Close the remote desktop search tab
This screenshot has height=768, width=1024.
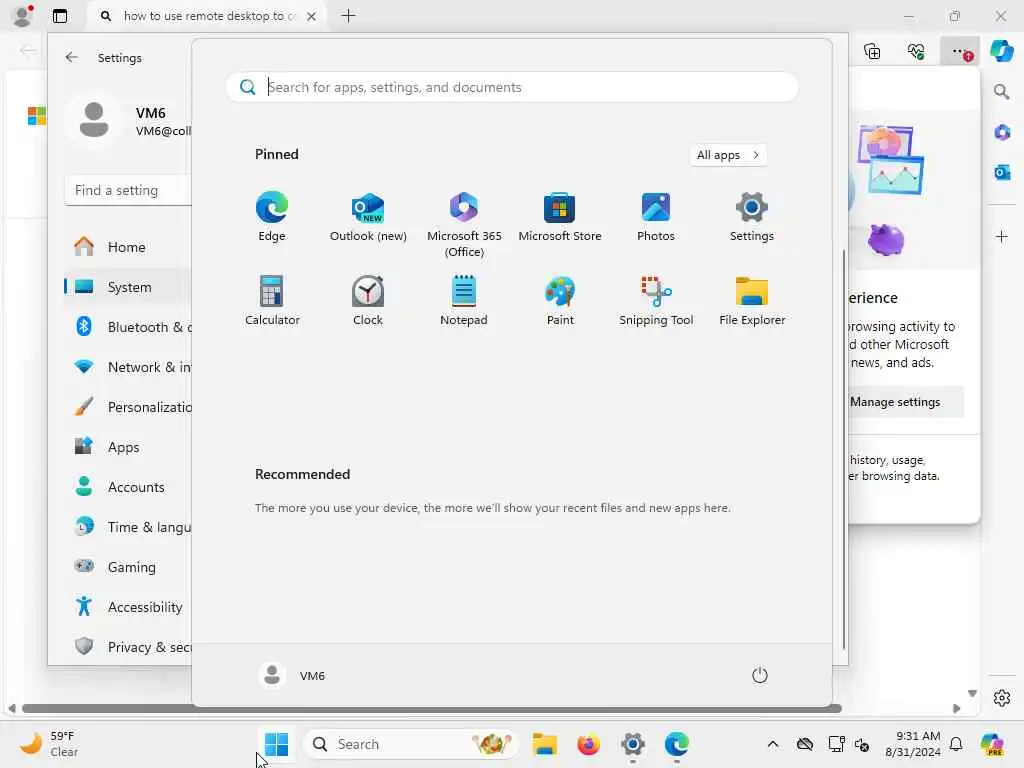312,16
